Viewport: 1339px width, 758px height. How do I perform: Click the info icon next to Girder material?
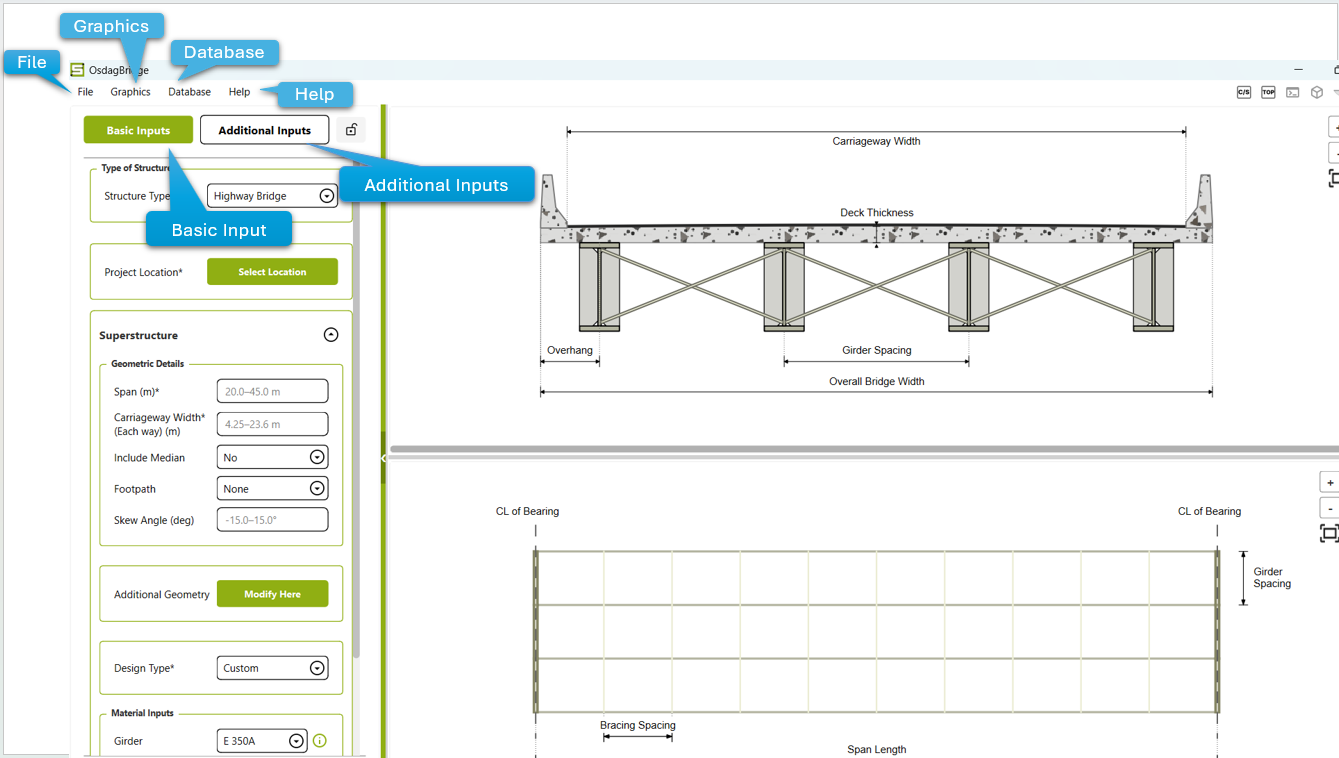pyautogui.click(x=320, y=741)
